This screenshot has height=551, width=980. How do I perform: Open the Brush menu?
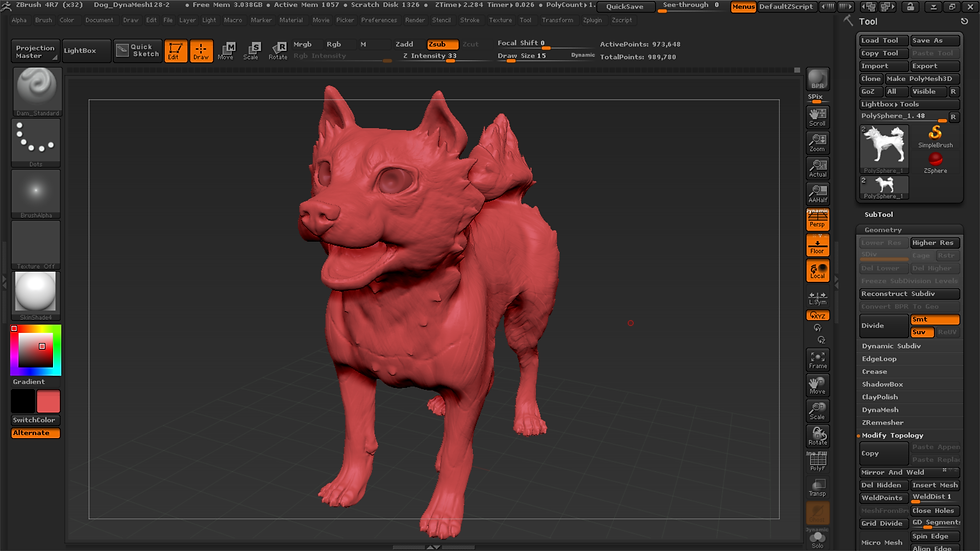tap(44, 20)
